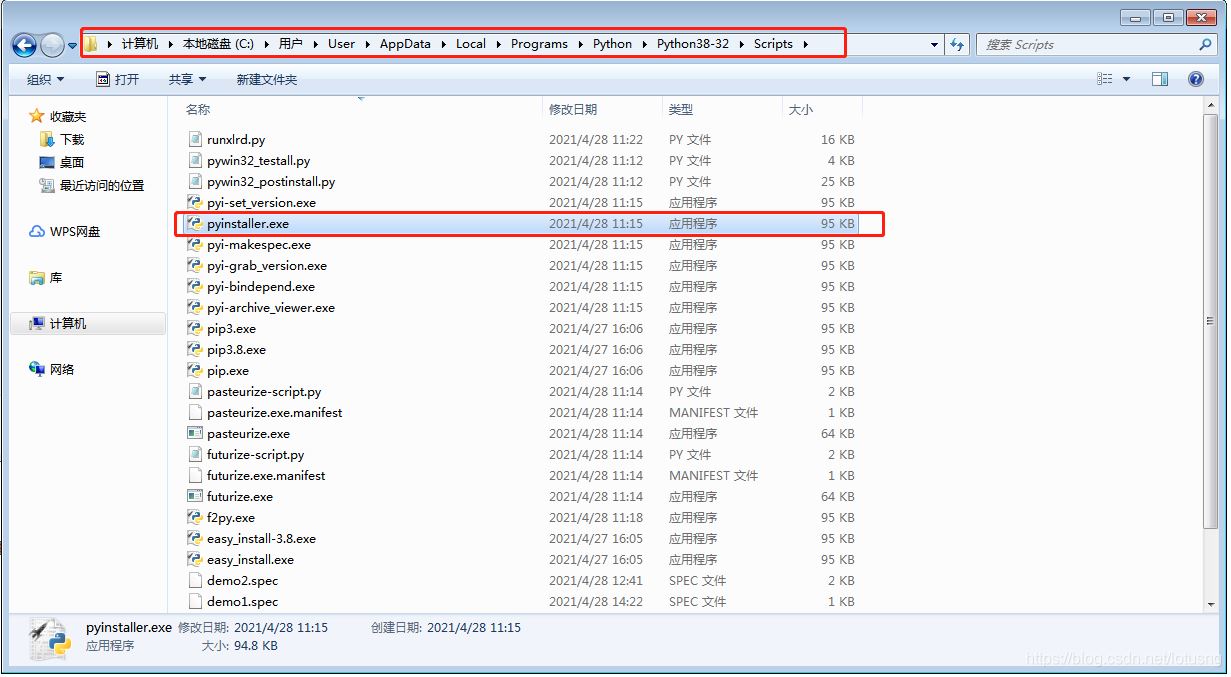
Task: Click the Back navigation arrow button
Action: pyautogui.click(x=24, y=45)
